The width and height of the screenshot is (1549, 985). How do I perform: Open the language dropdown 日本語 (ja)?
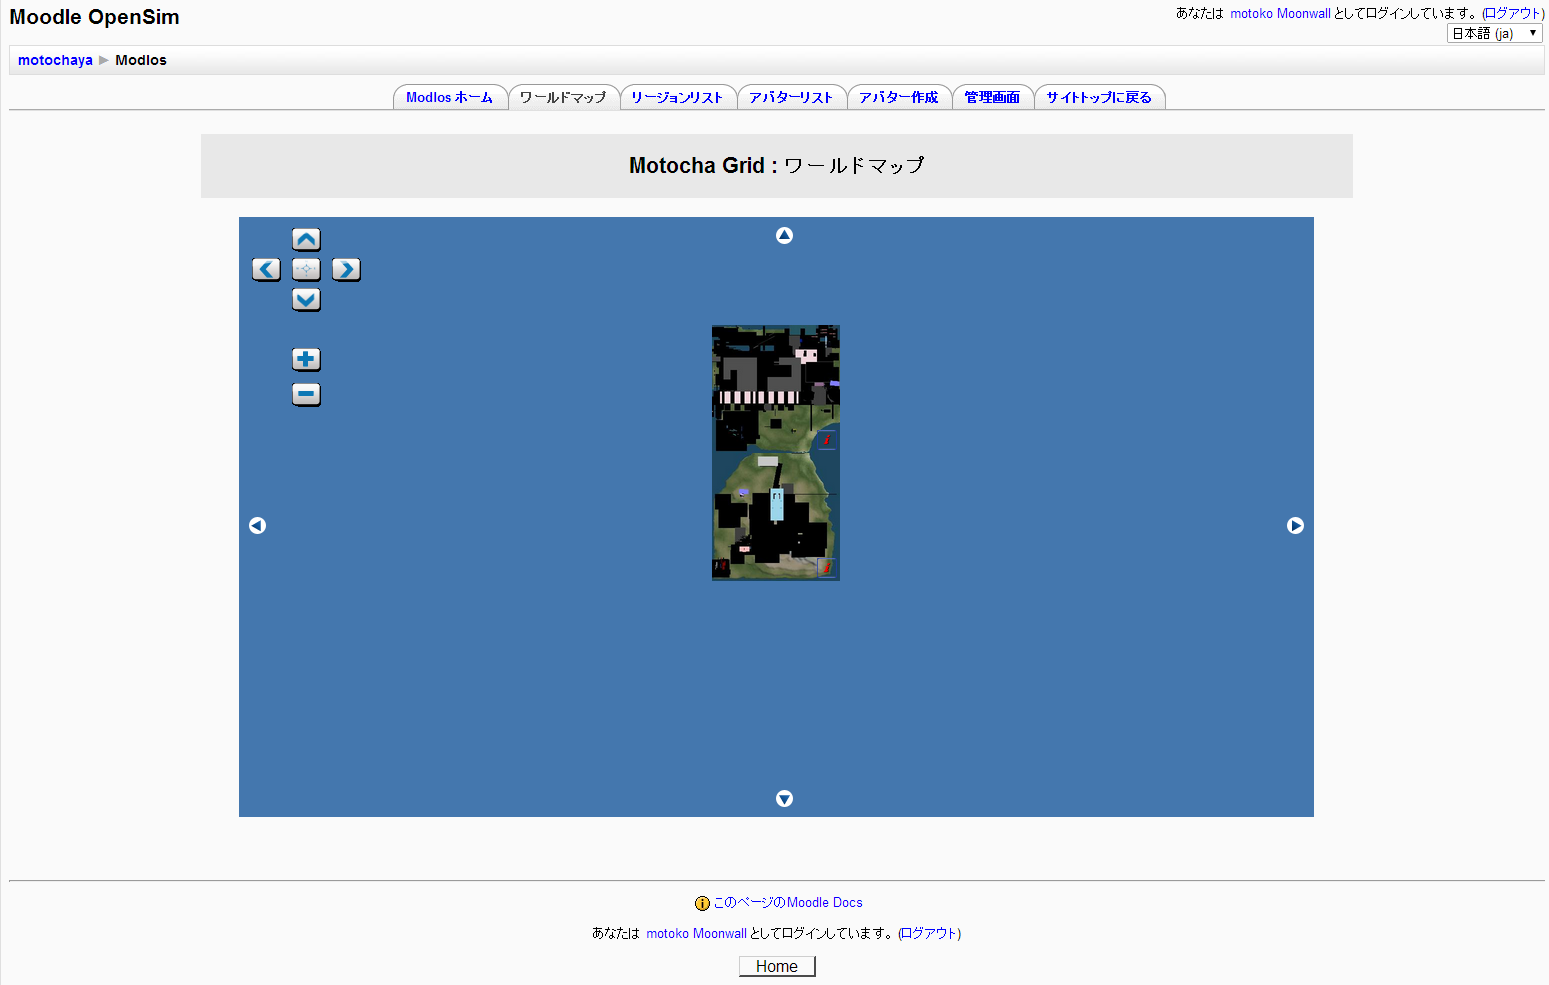point(1494,33)
